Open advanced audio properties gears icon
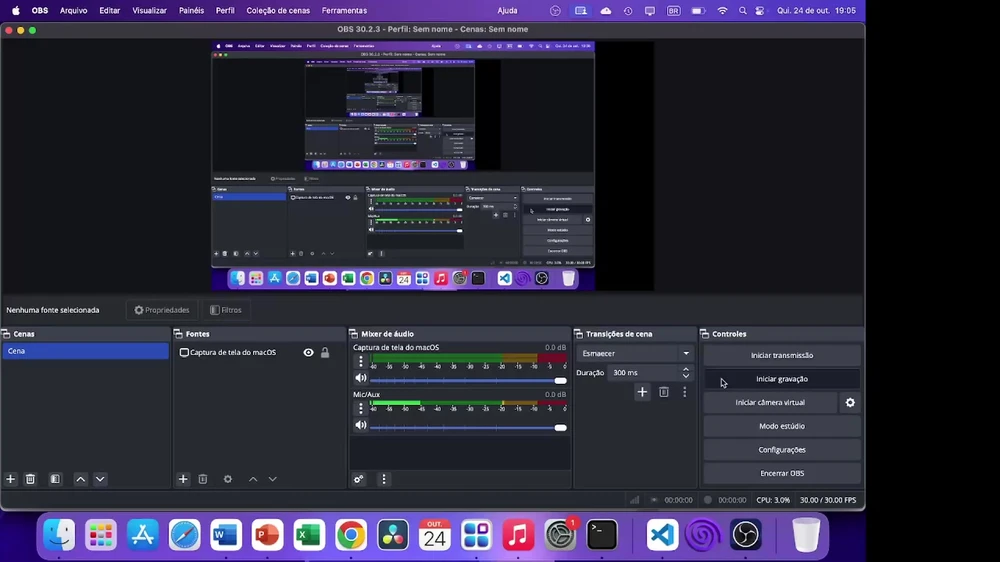1000x562 pixels. point(358,479)
